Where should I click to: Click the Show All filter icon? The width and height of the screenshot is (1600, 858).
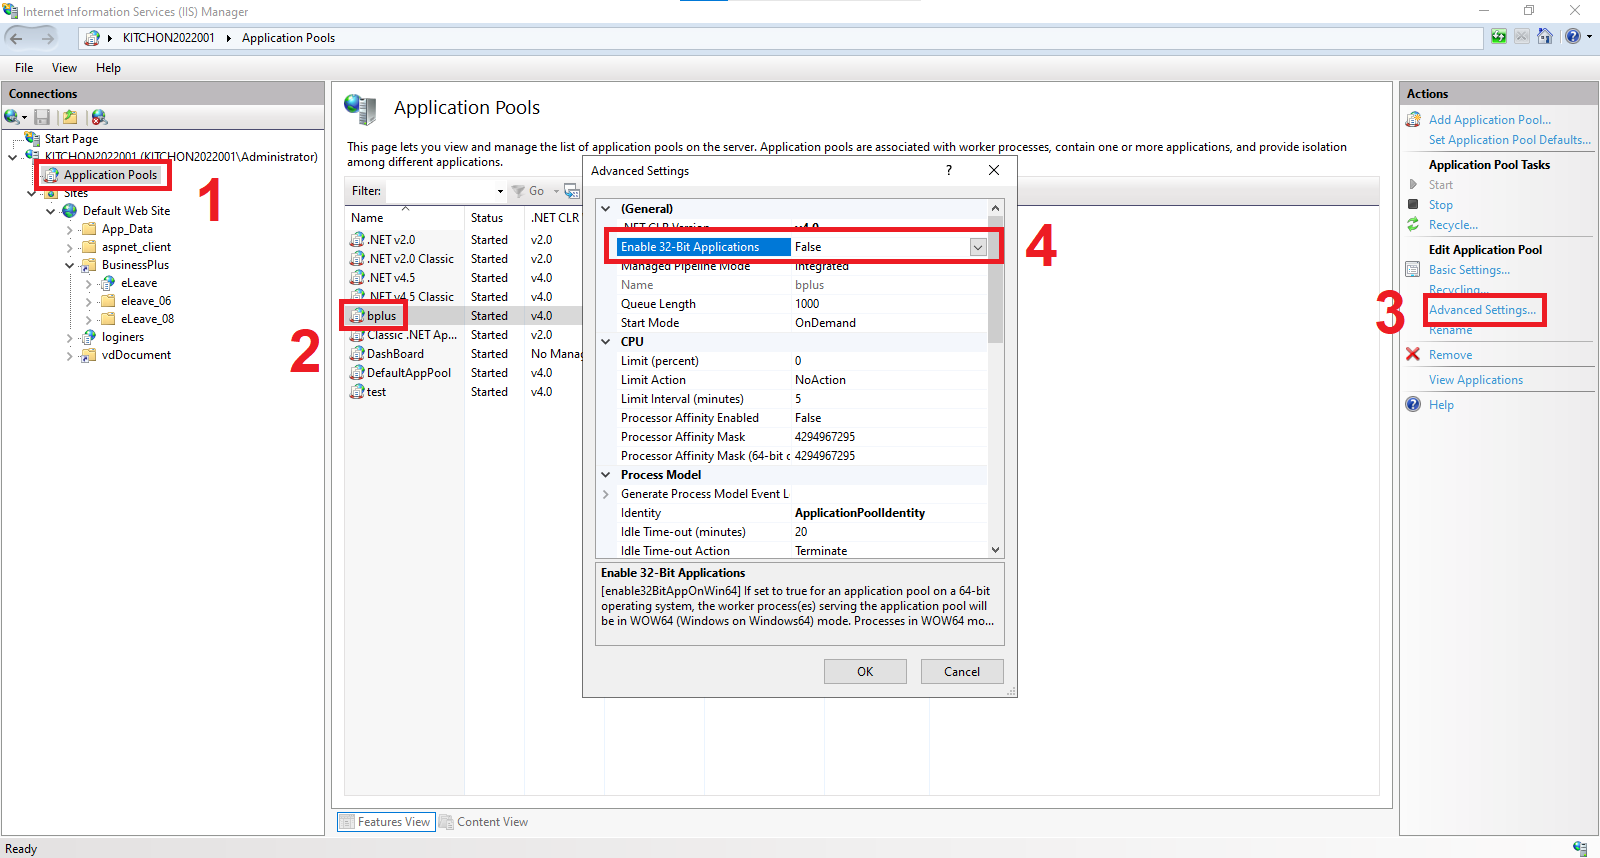[x=572, y=191]
